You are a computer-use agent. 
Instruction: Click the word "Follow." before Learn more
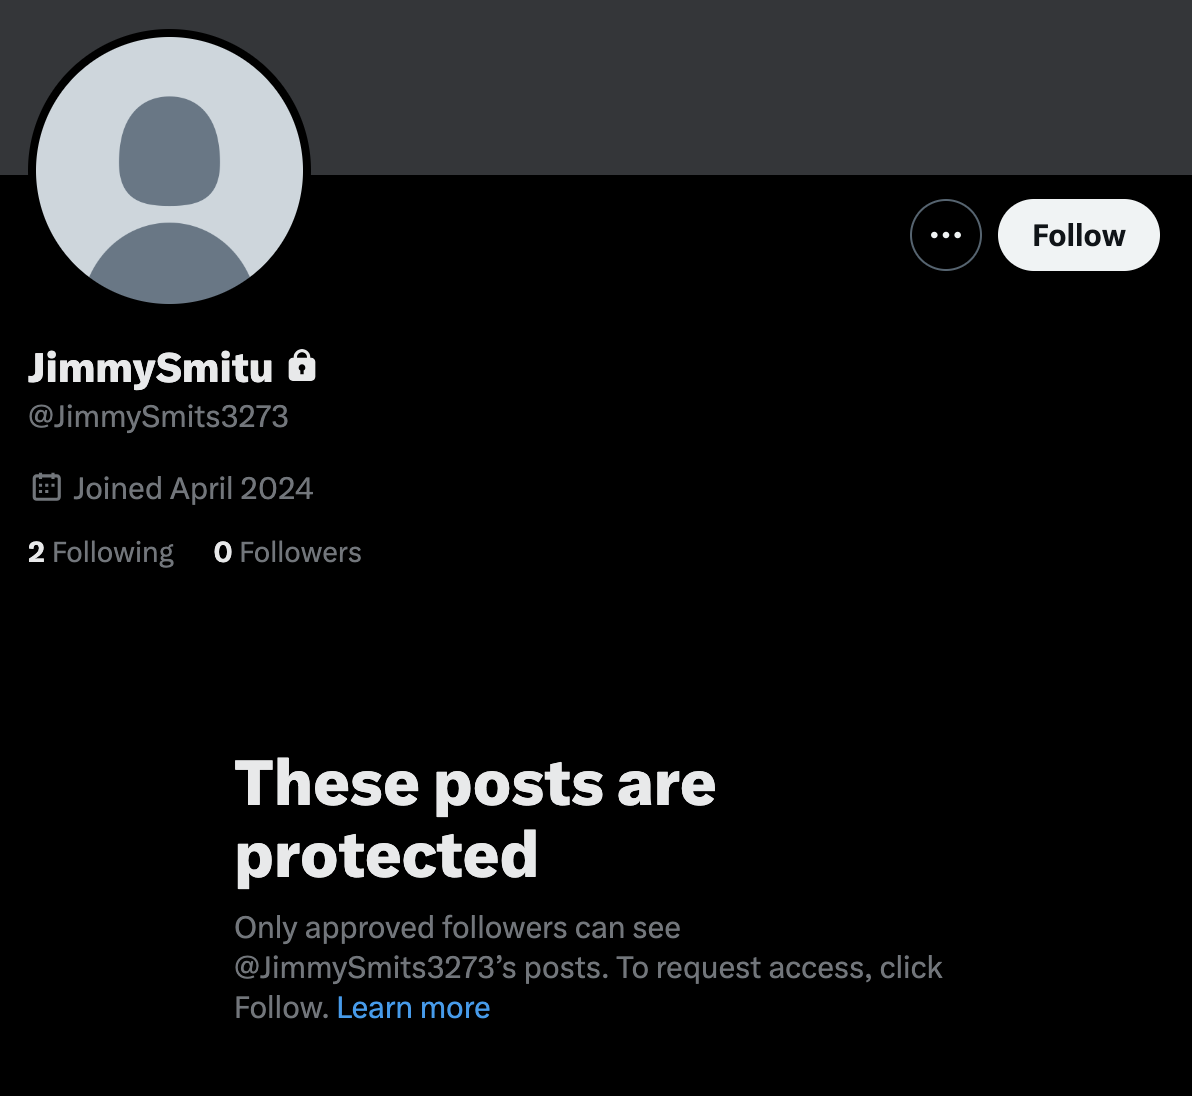point(281,1008)
